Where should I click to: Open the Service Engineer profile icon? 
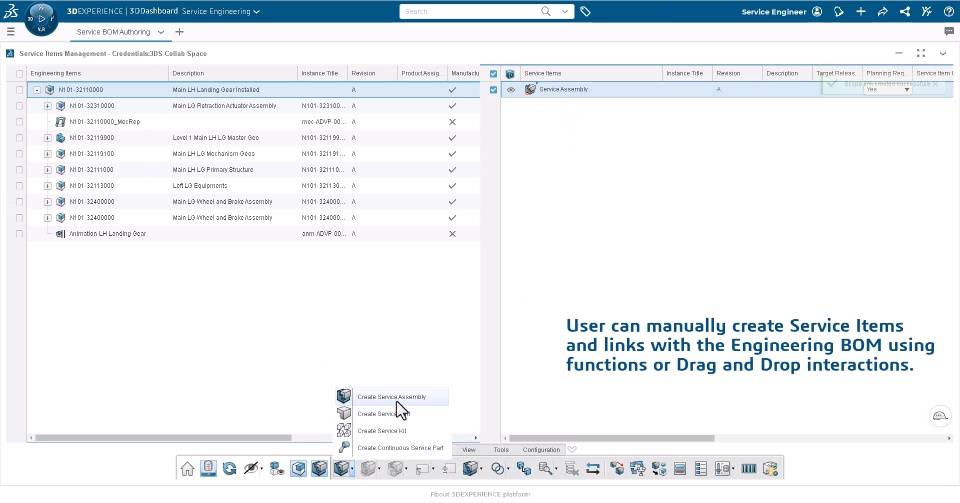pyautogui.click(x=817, y=11)
